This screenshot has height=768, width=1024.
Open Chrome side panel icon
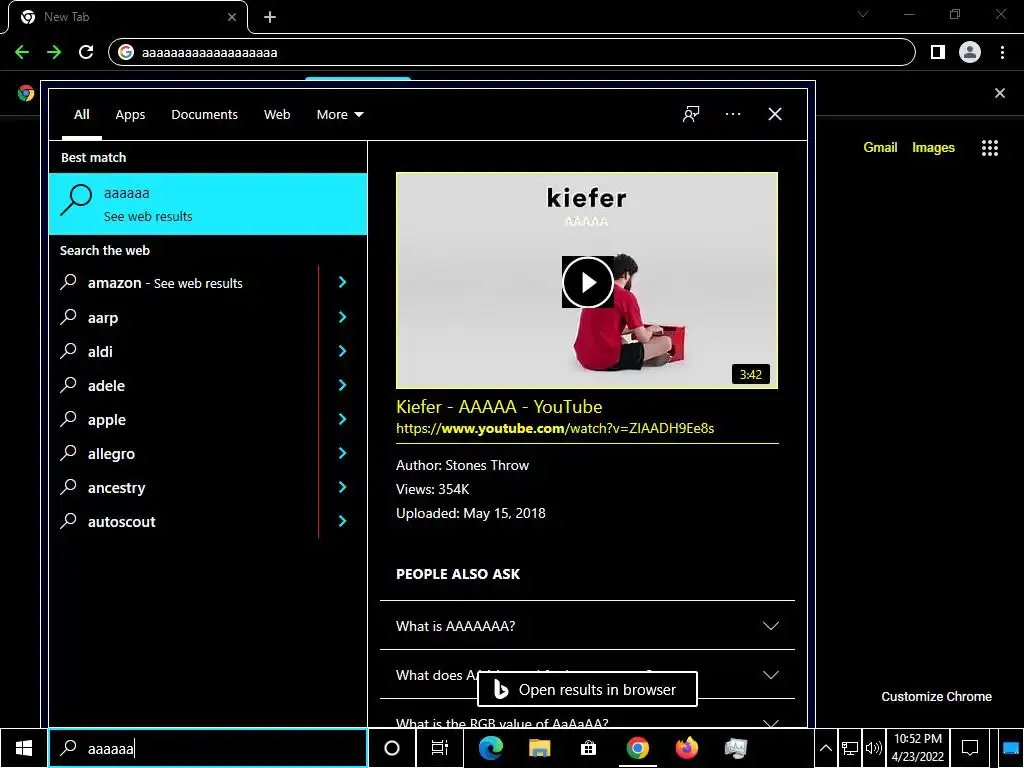click(937, 52)
